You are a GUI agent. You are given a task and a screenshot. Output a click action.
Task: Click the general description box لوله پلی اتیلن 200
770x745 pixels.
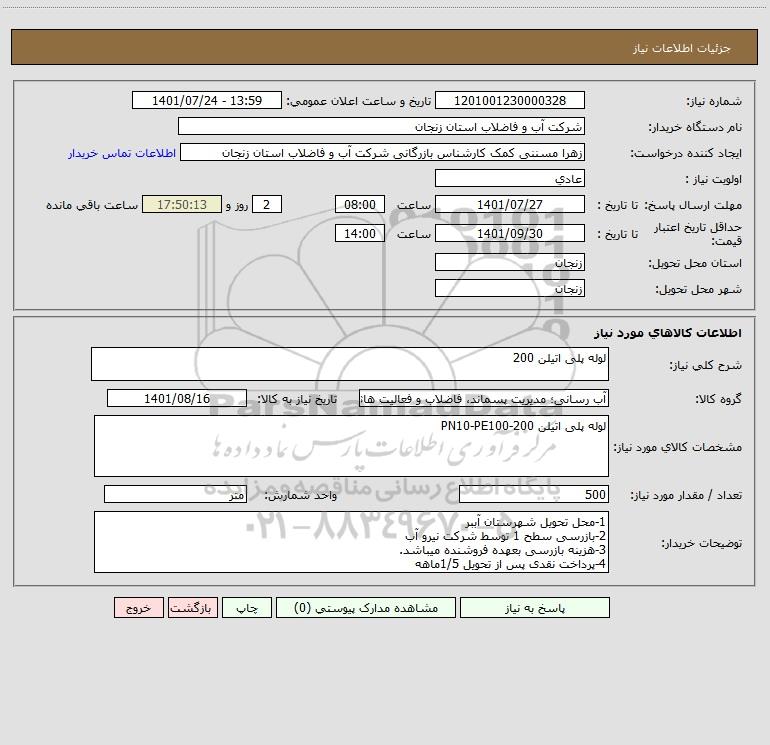350,364
